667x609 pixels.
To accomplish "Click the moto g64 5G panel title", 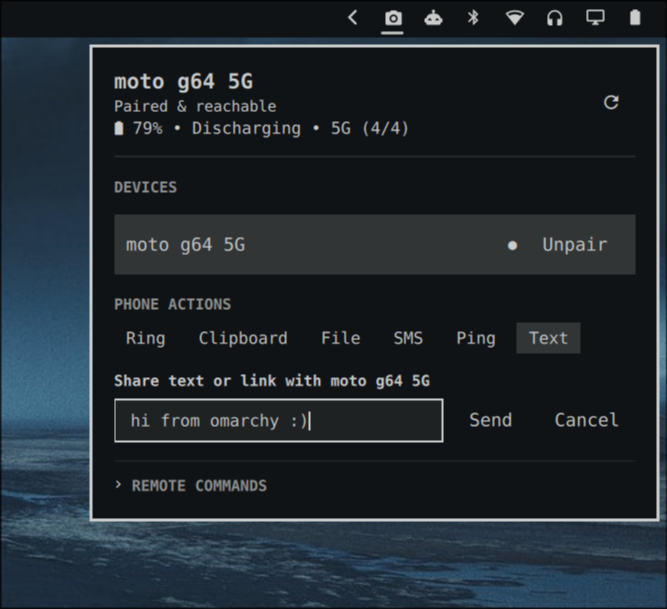I will point(183,82).
